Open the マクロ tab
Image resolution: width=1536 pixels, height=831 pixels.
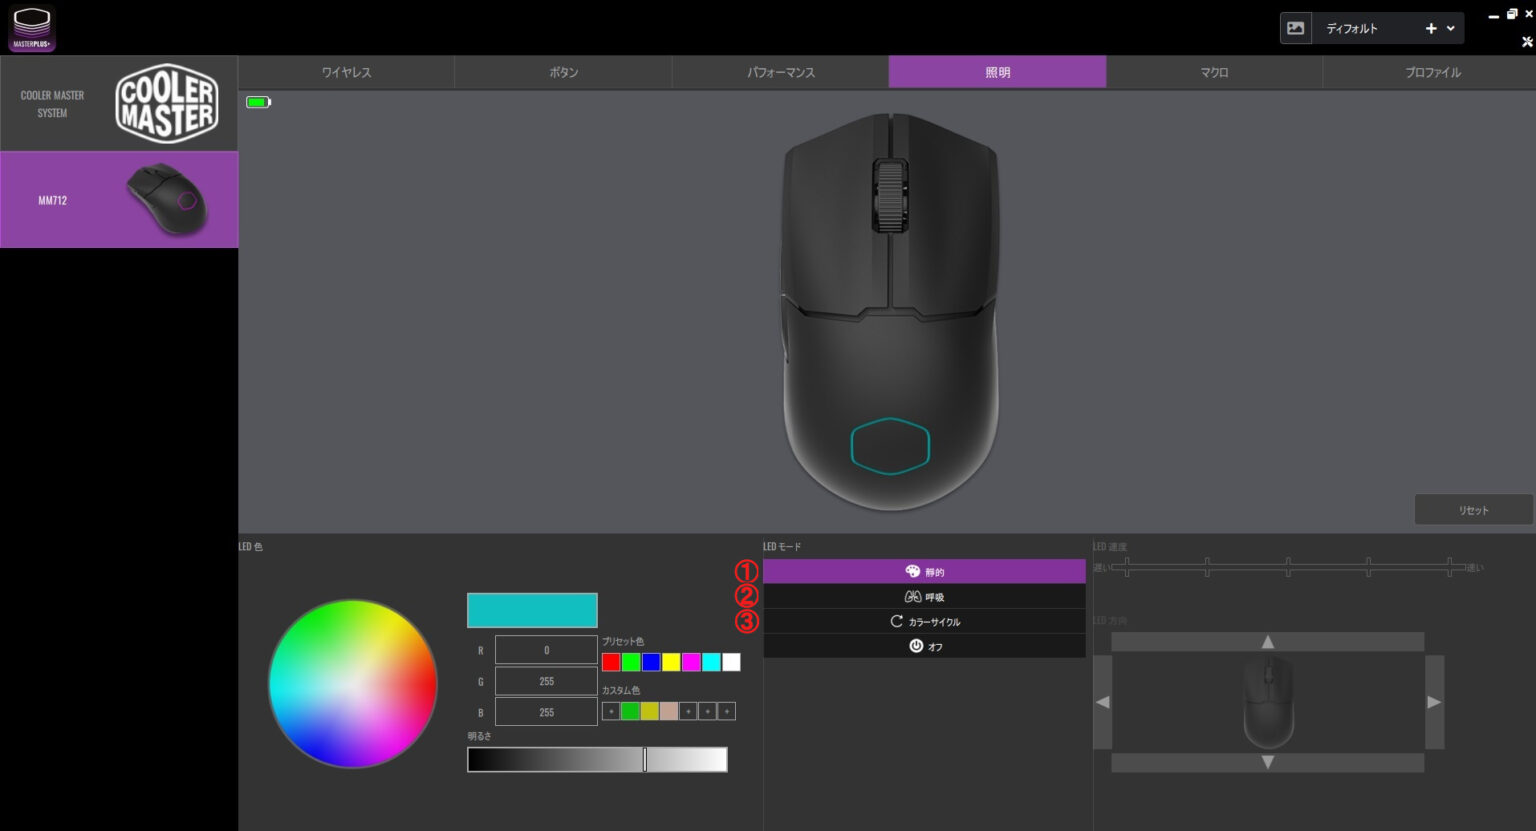pyautogui.click(x=1214, y=72)
